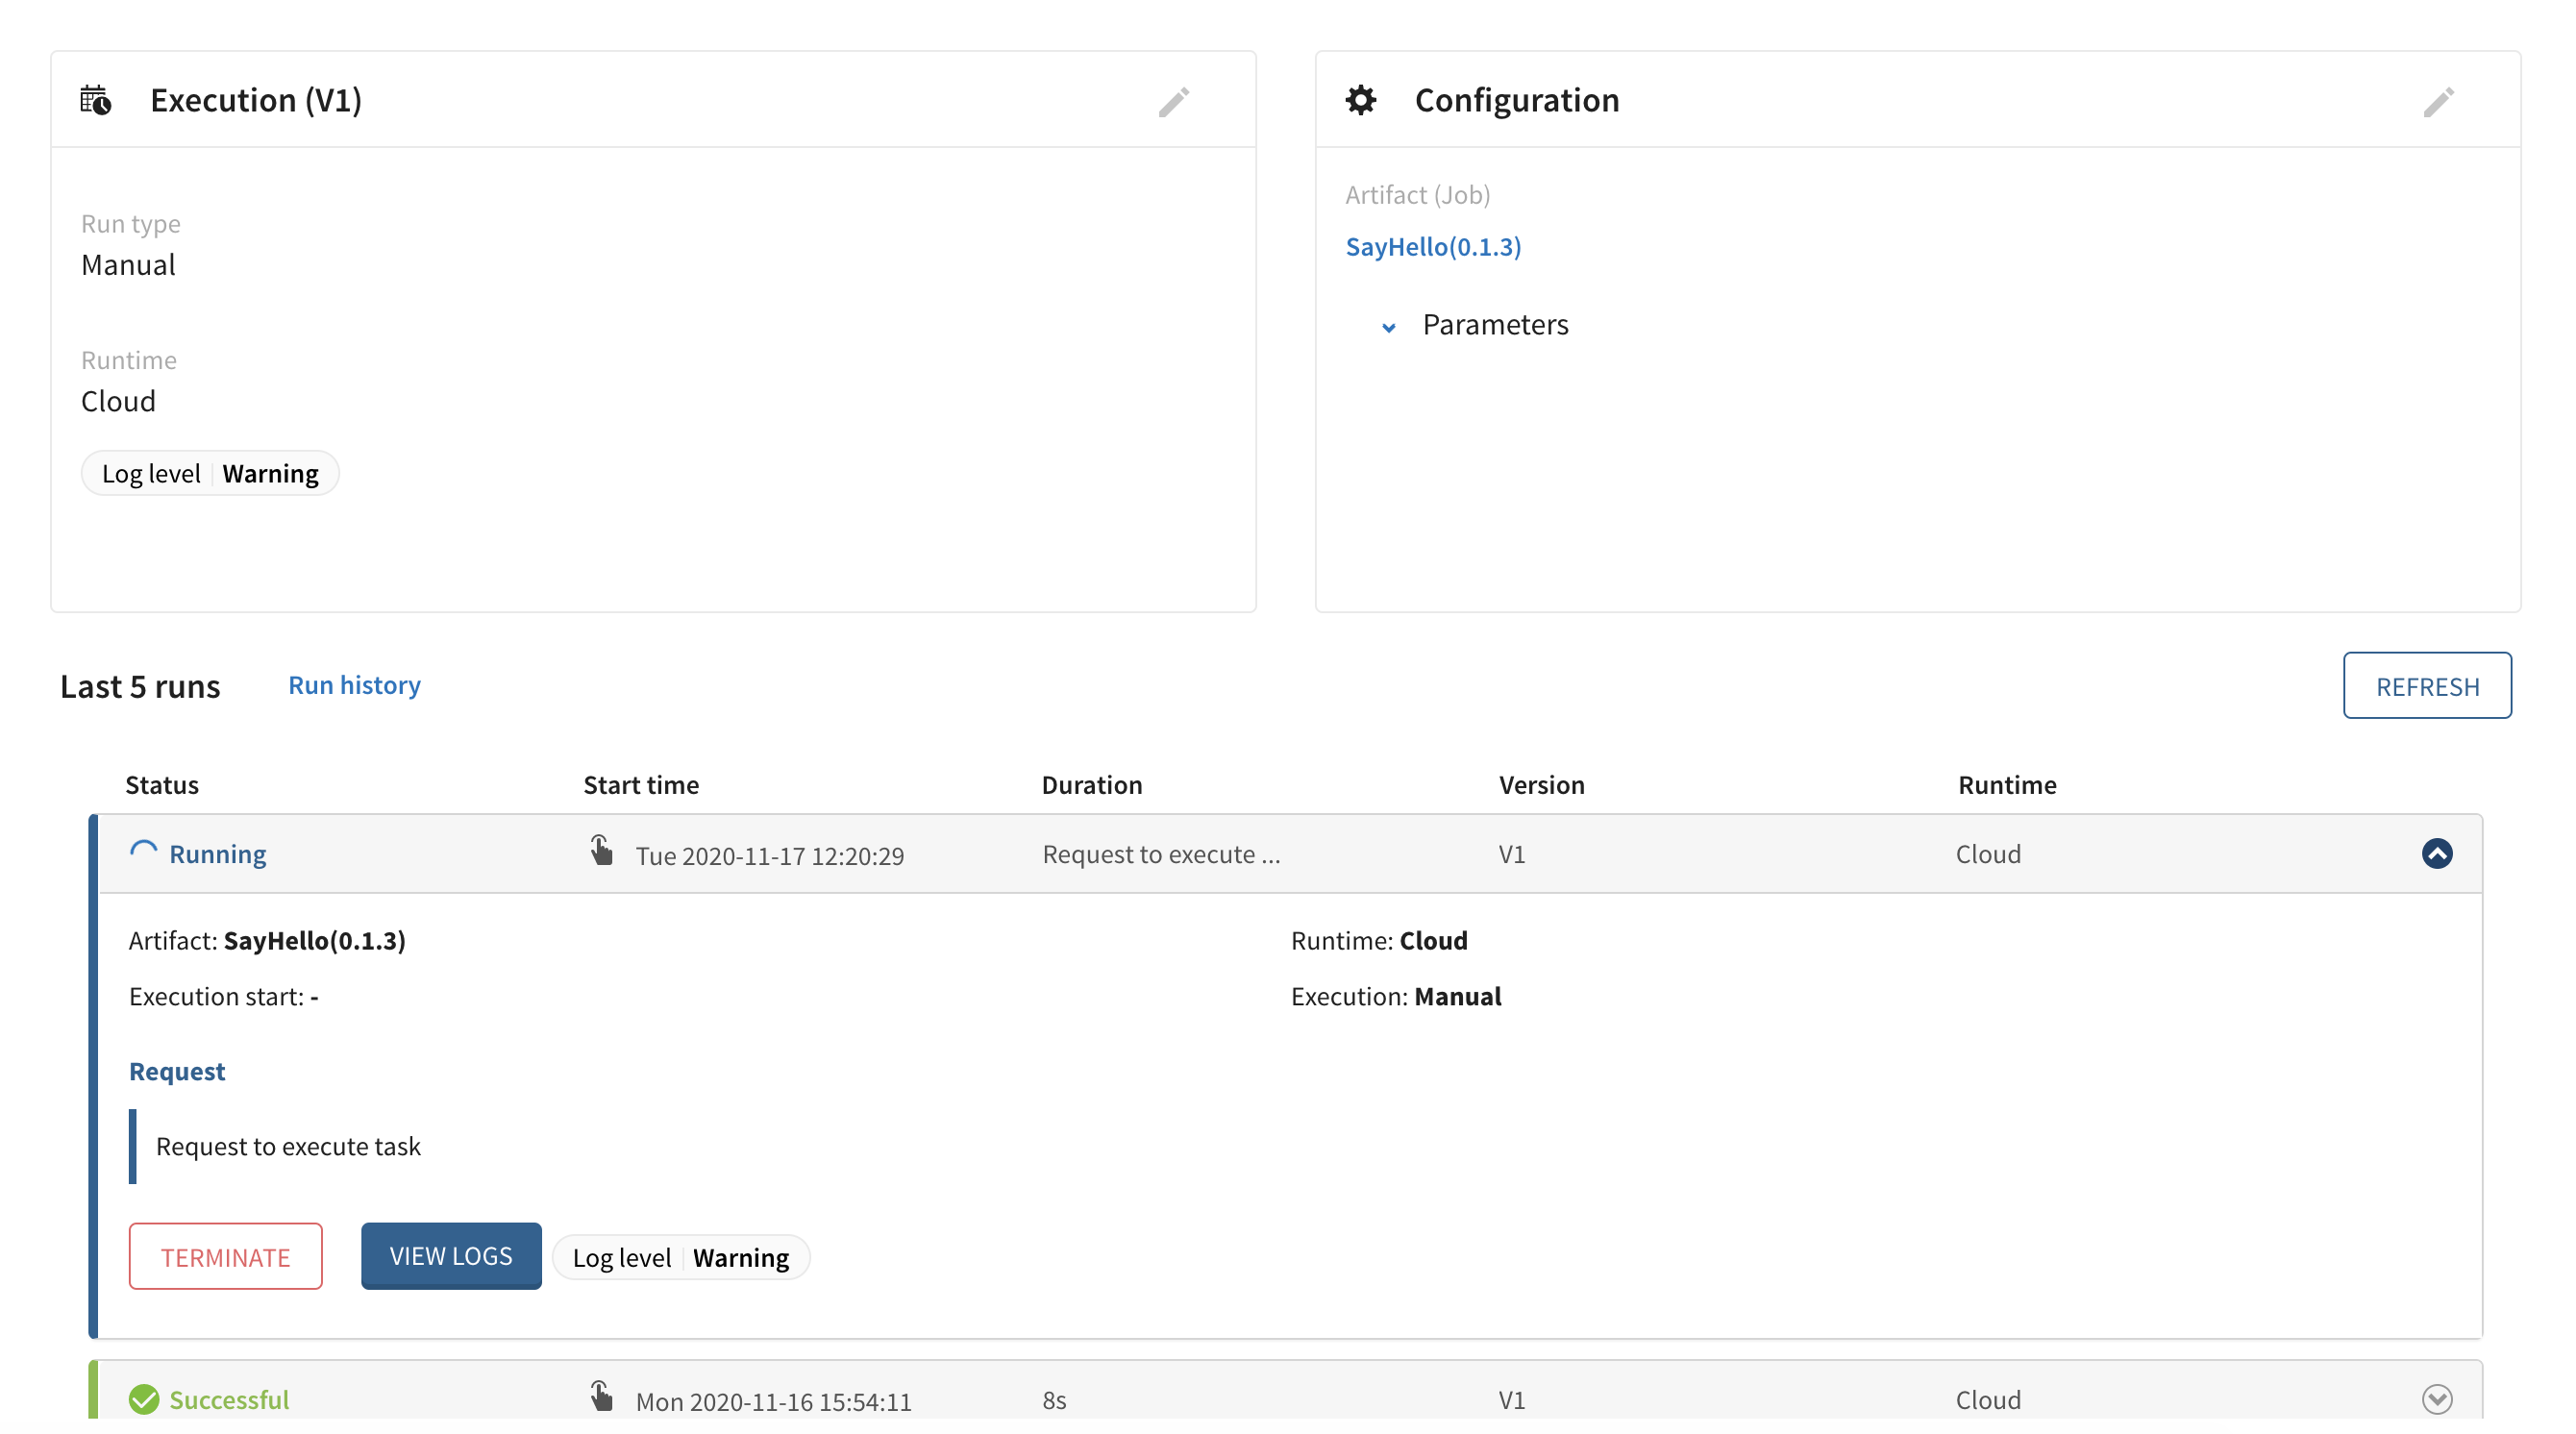Collapse the Parameters section
Image resolution: width=2576 pixels, height=1434 pixels.
[x=1387, y=327]
